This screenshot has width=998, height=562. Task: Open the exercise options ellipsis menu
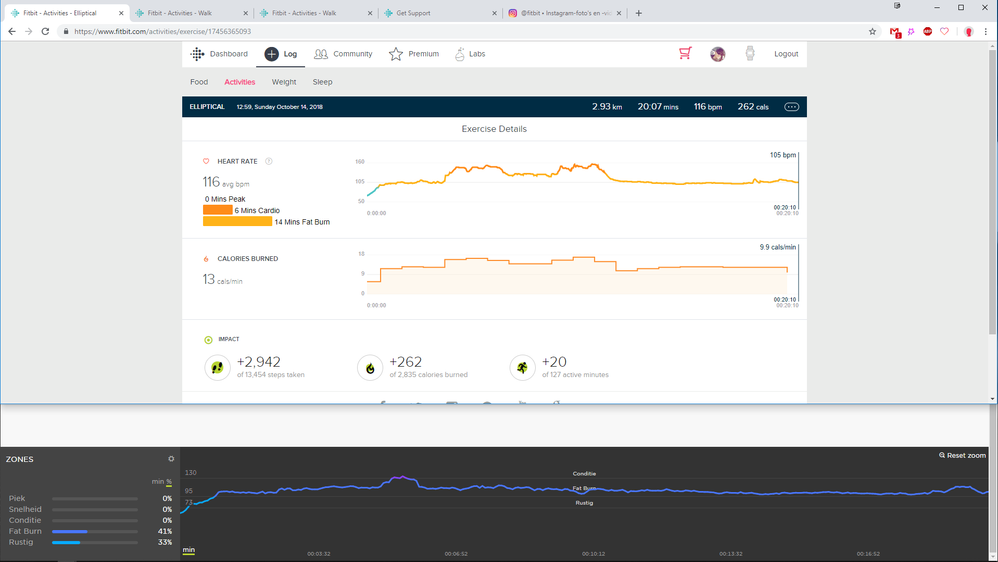[791, 107]
